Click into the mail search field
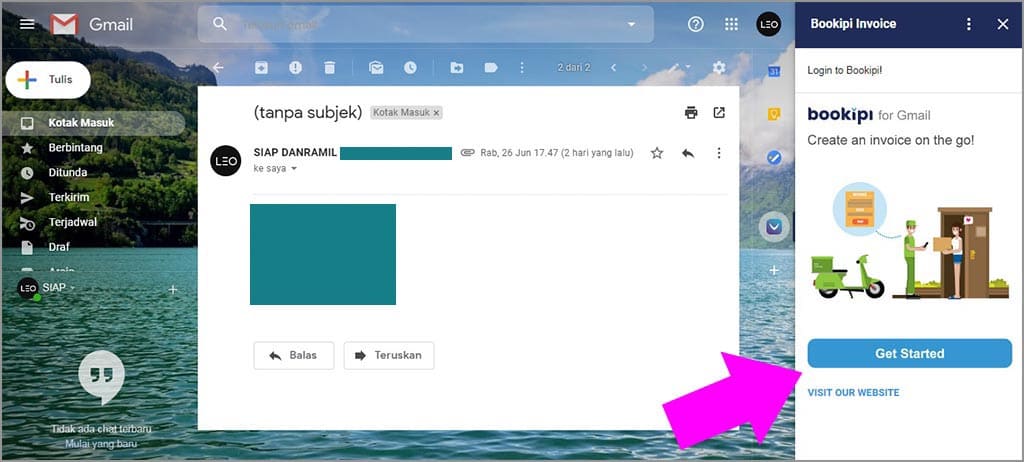Image resolution: width=1024 pixels, height=462 pixels. pyautogui.click(x=424, y=25)
